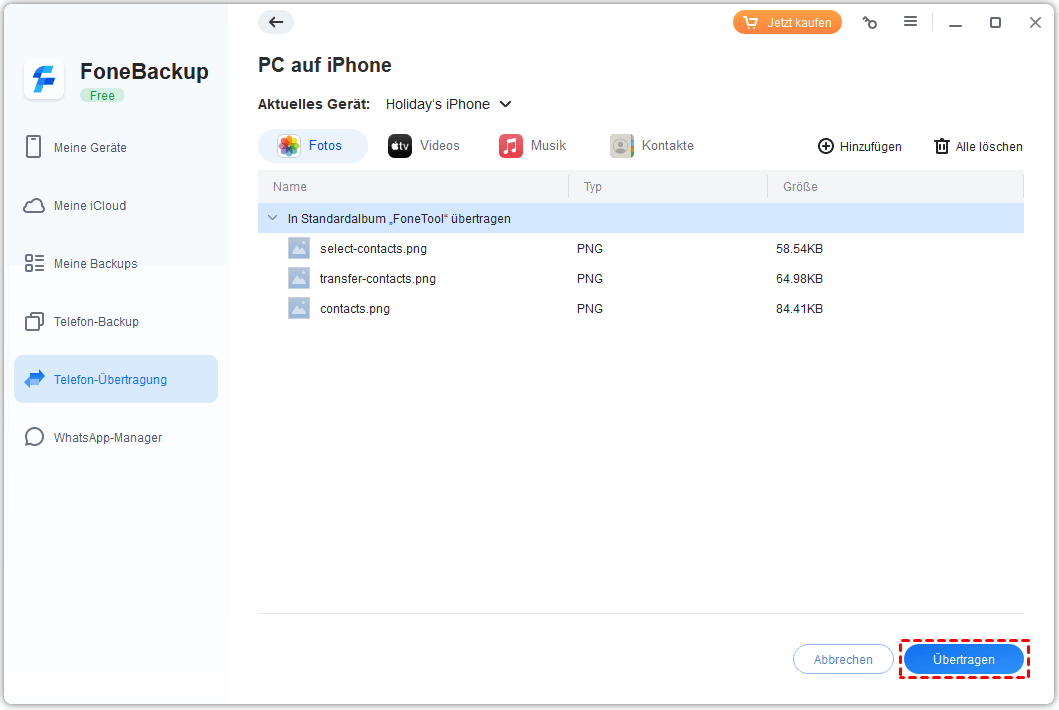Open Meine Geräte in sidebar

115,147
